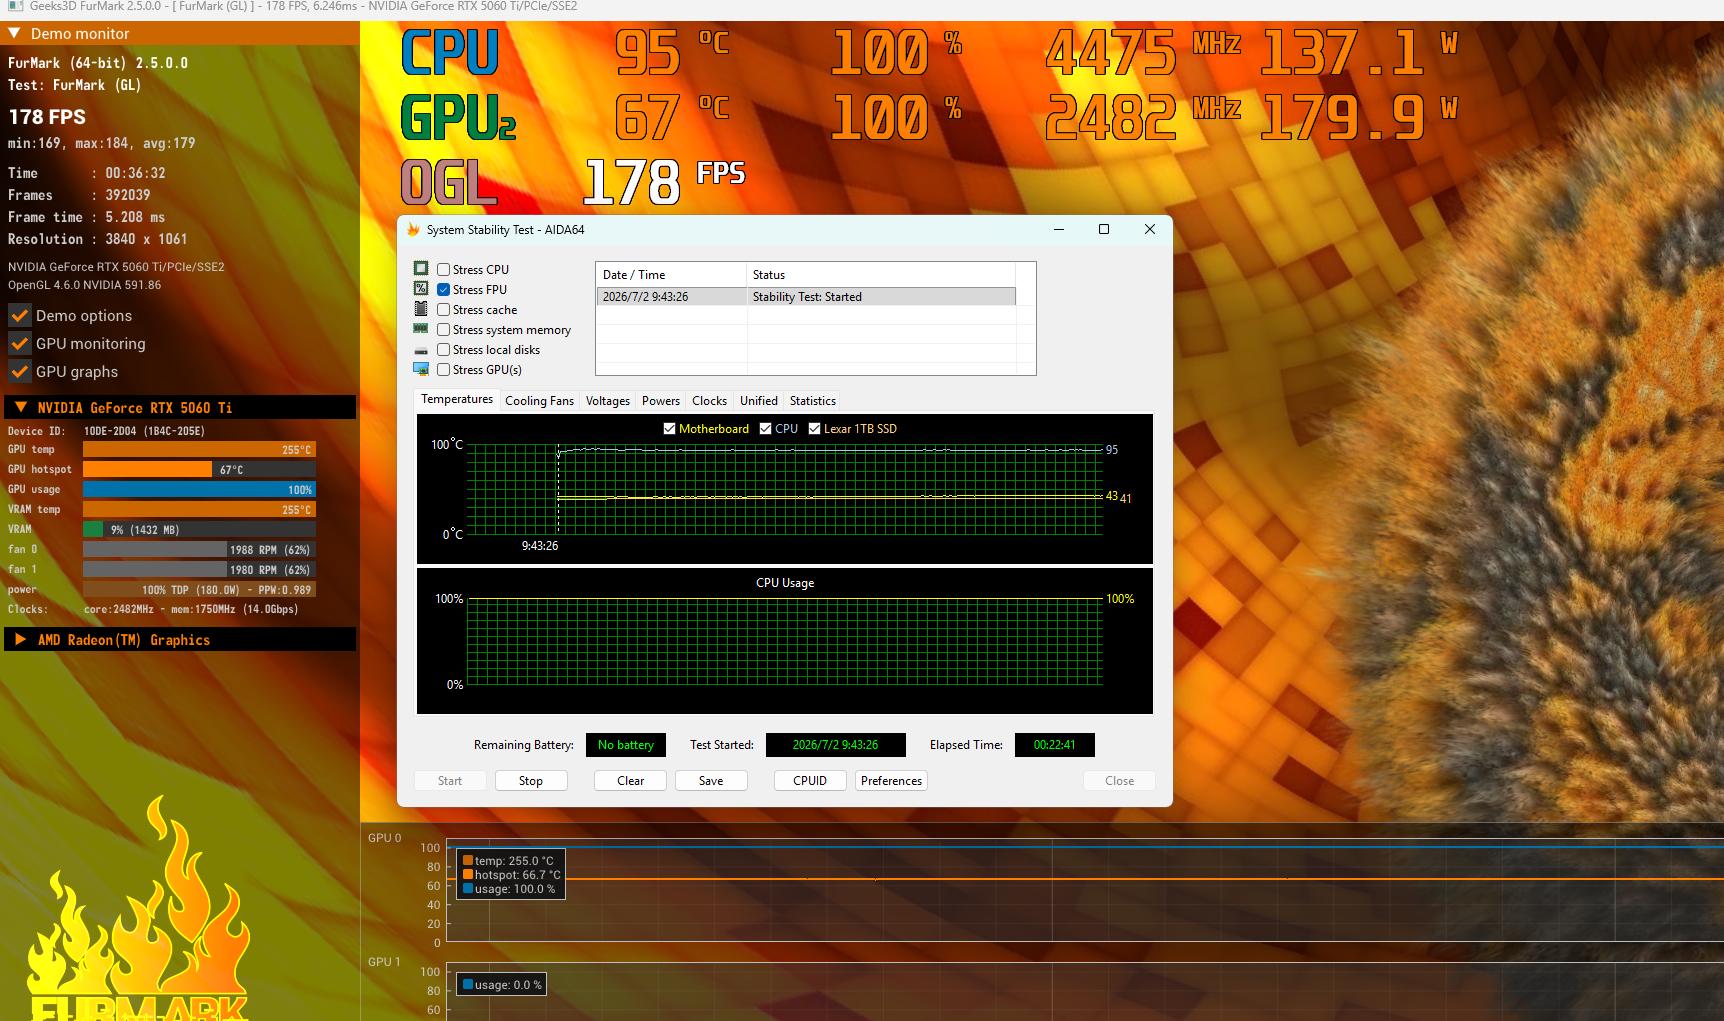Click the fan 1 bar at 1980 RPM
The width and height of the screenshot is (1724, 1021).
(199, 570)
